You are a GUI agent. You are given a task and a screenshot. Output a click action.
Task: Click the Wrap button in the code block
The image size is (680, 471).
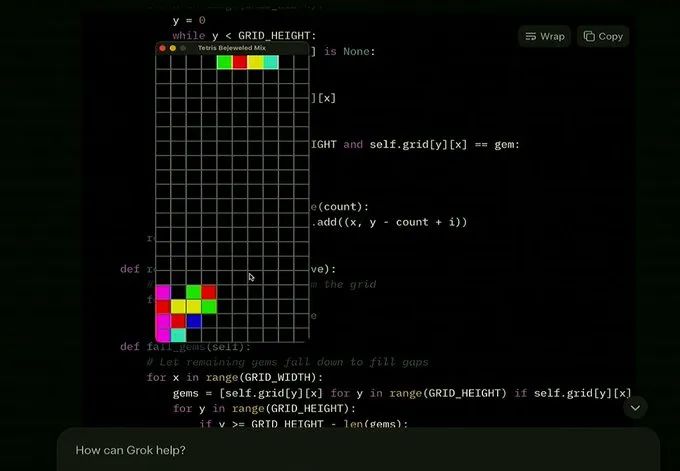(544, 36)
